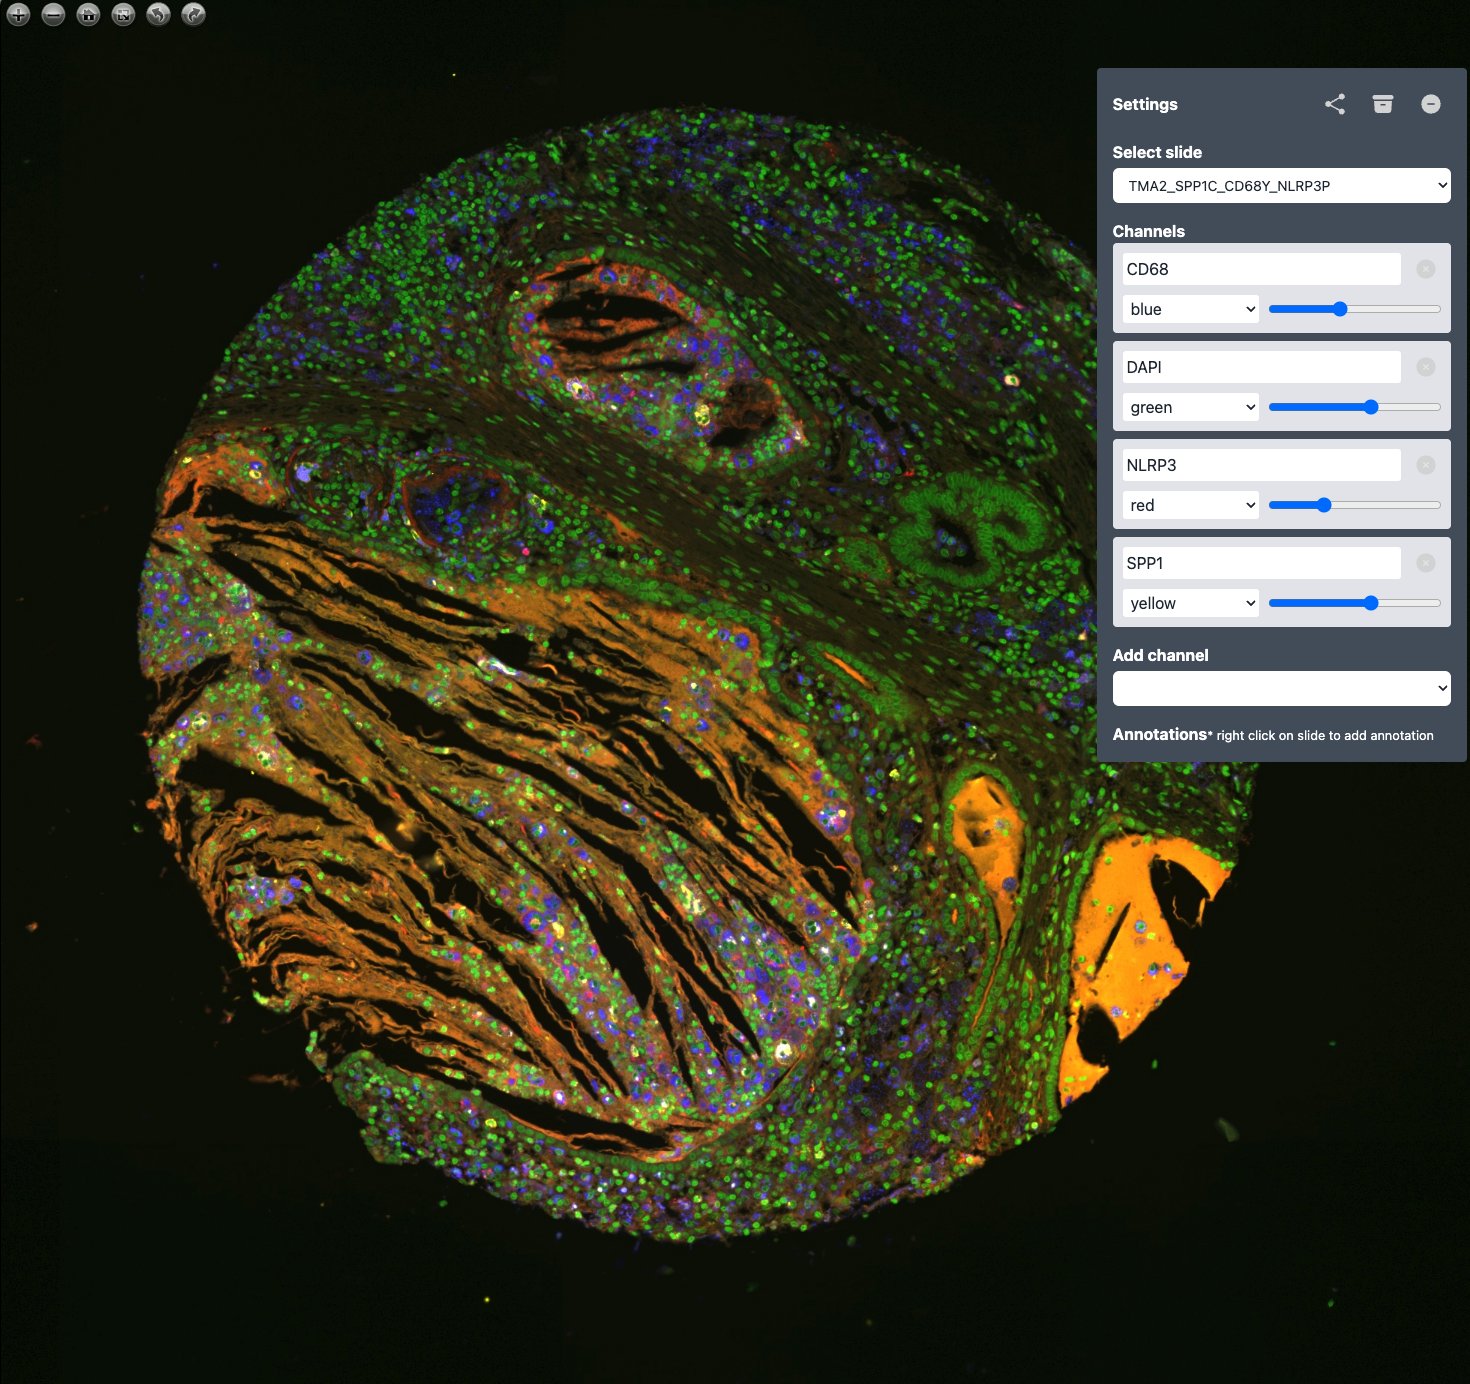Zoom out using the minus toolbar icon

click(x=52, y=15)
